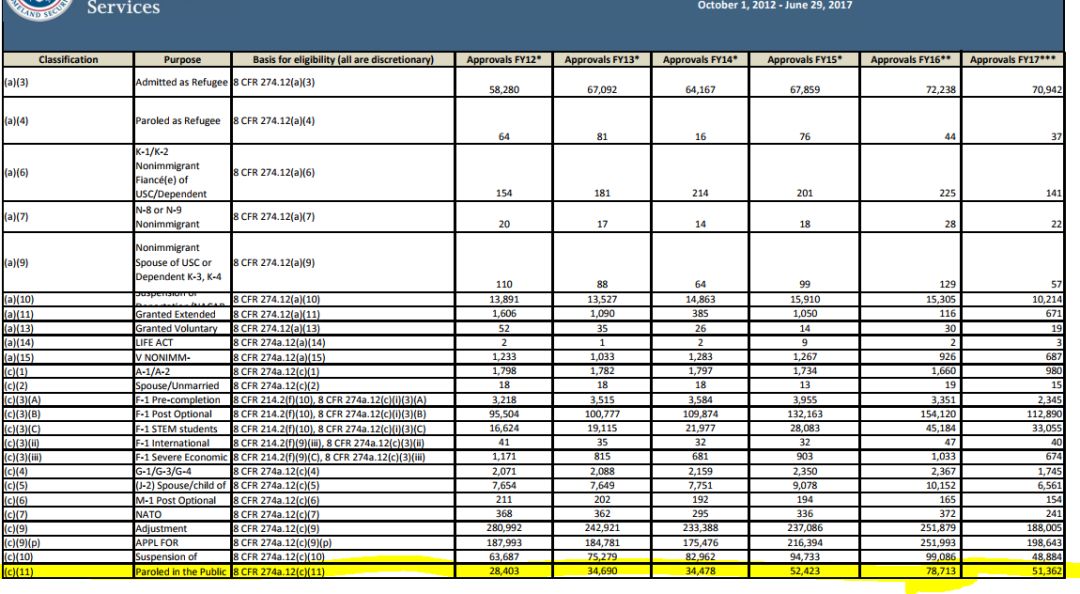Screen dimensions: 1080x594
Task: Select the 'Approvals FY15*' column header
Action: click(x=804, y=60)
